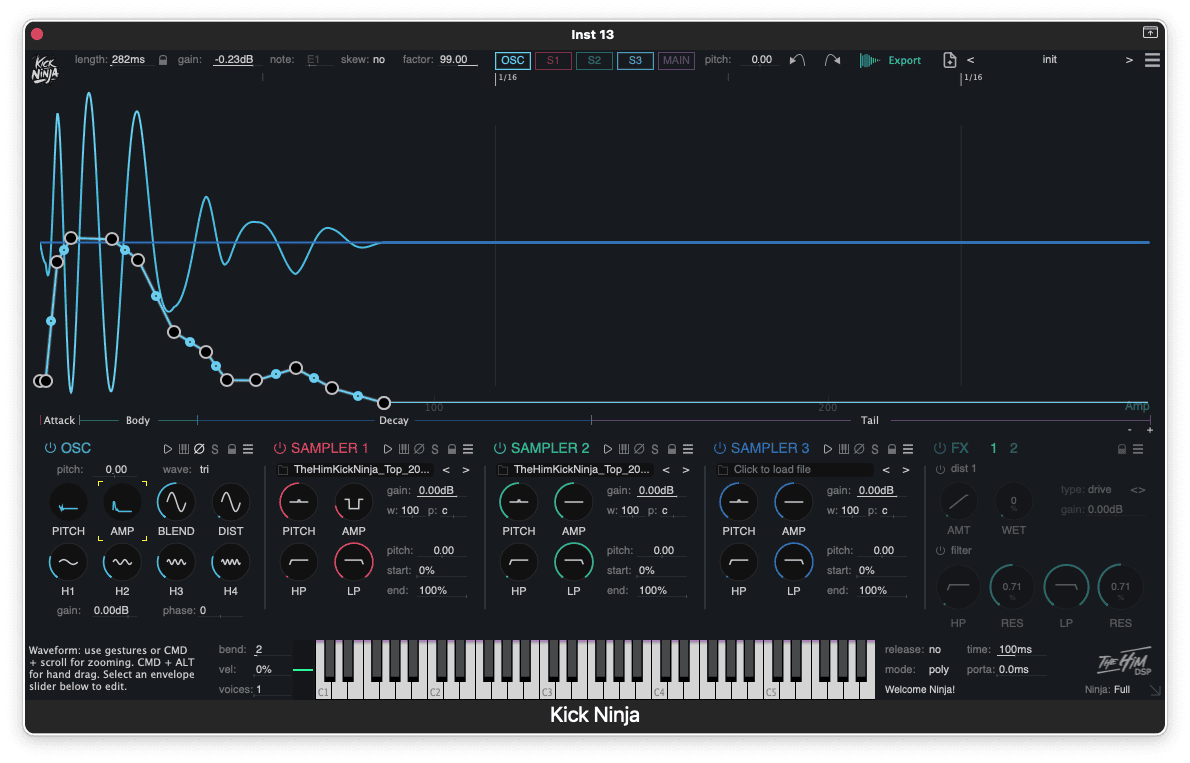The image size is (1190, 763).
Task: Play the Sampler 1 preview
Action: (388, 449)
